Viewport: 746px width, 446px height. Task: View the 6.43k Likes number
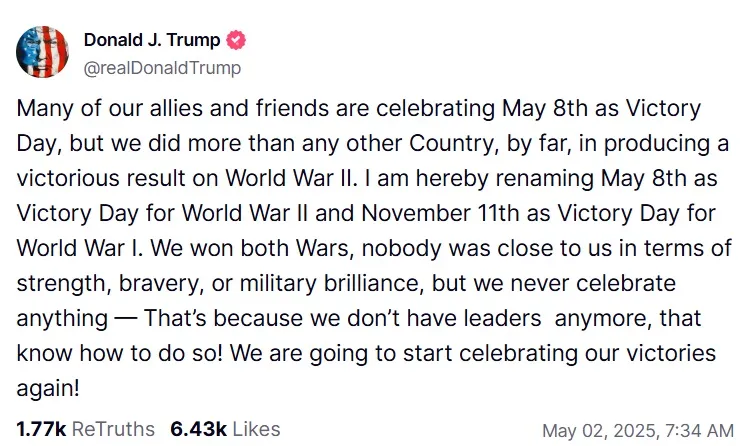coord(195,429)
